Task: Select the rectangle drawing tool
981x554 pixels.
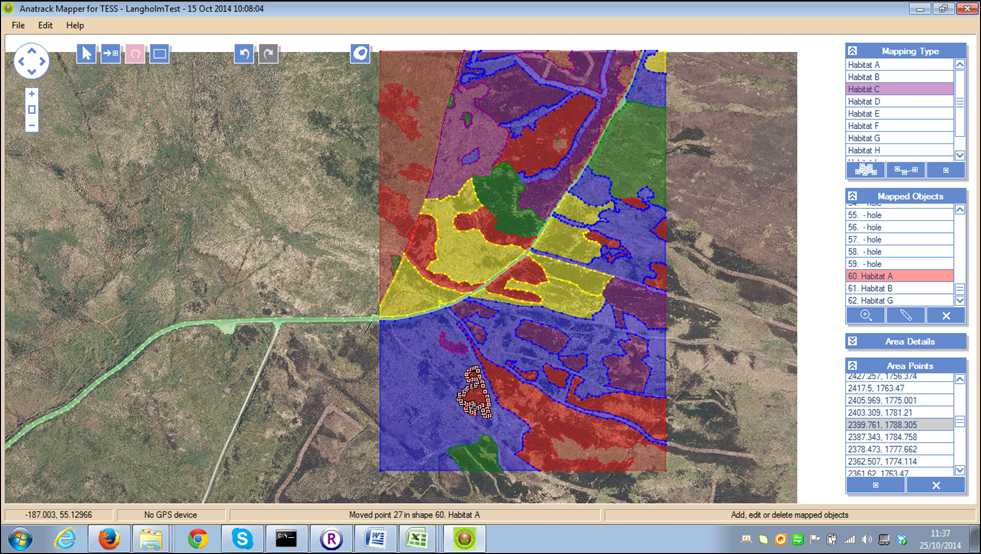Action: (x=160, y=54)
